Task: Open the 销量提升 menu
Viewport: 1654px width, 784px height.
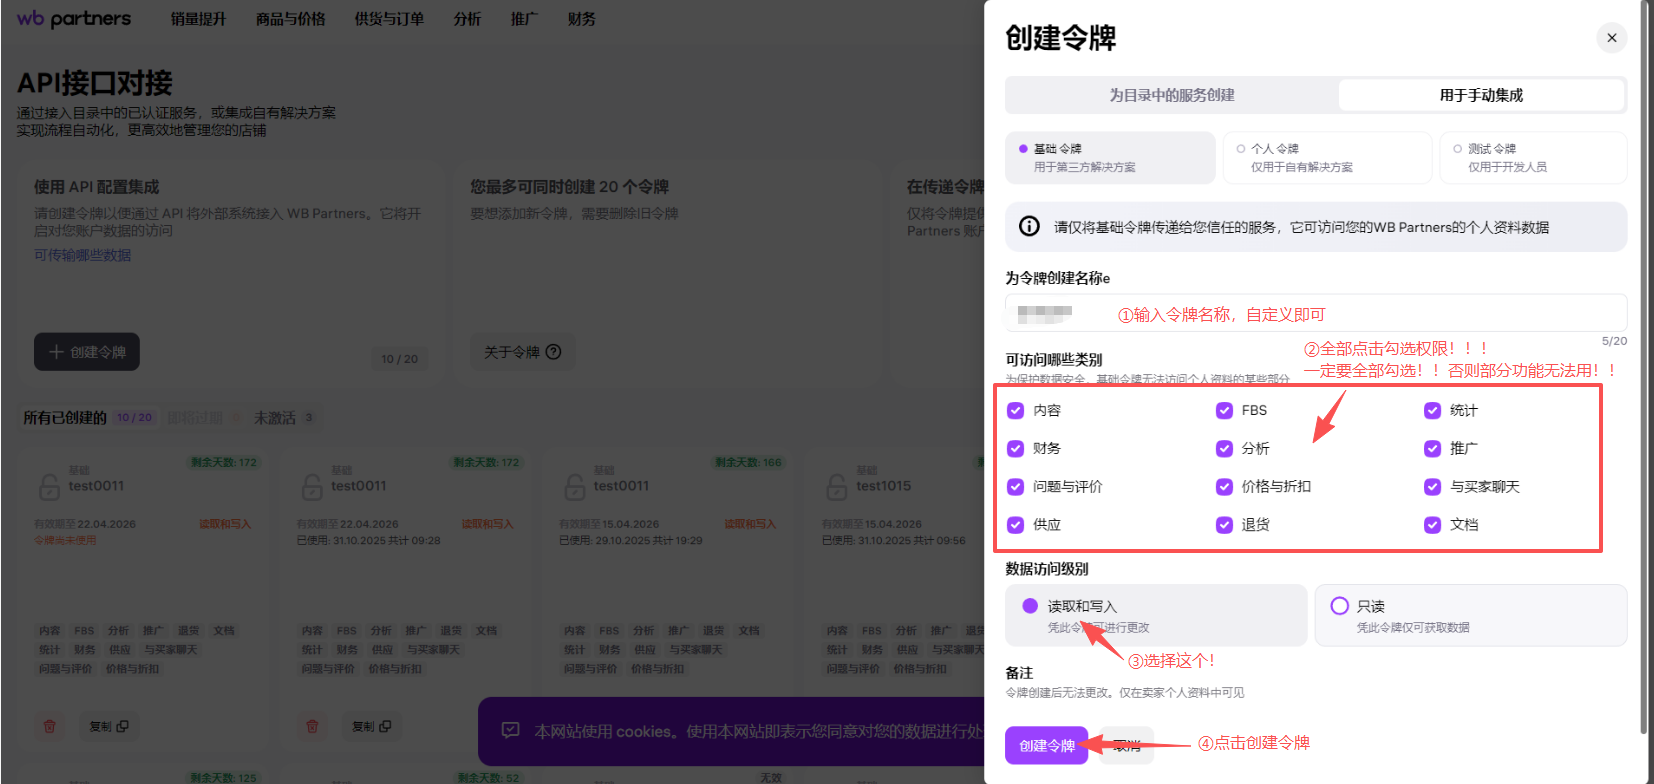Action: click(198, 19)
